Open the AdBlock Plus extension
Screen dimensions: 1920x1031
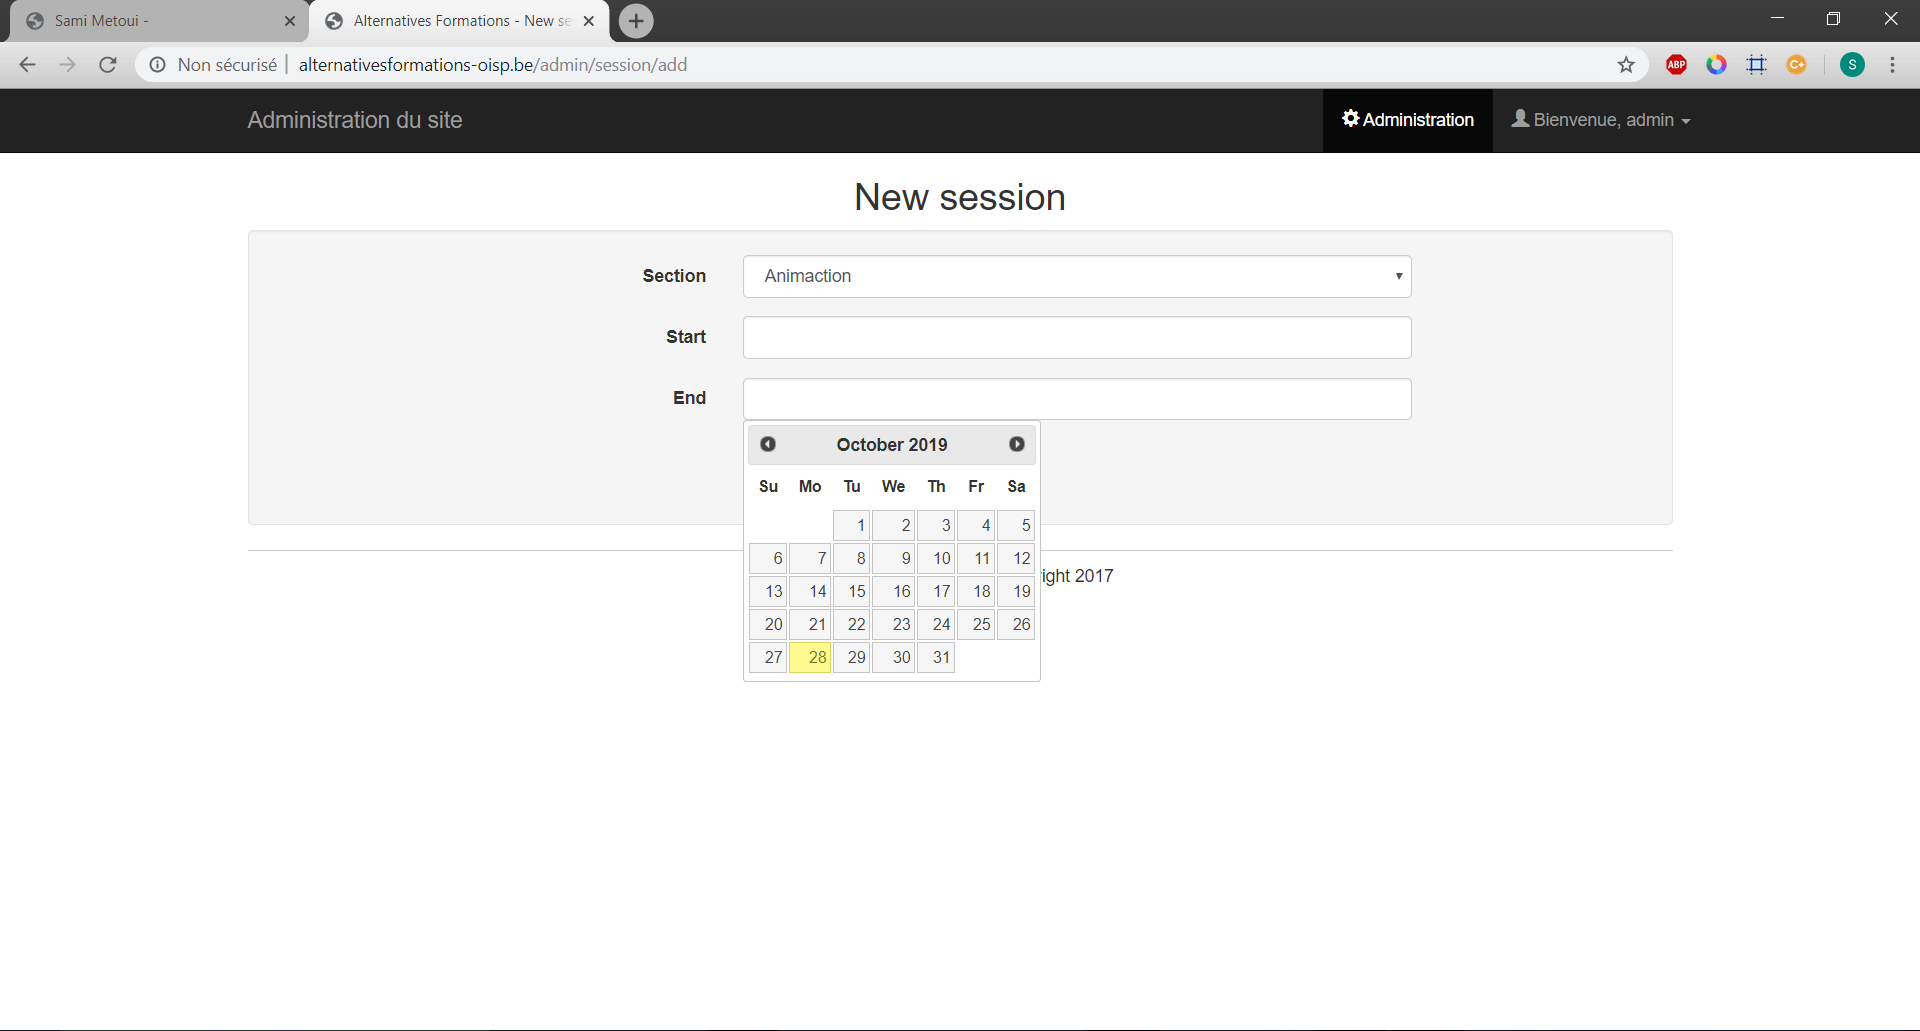pyautogui.click(x=1676, y=65)
